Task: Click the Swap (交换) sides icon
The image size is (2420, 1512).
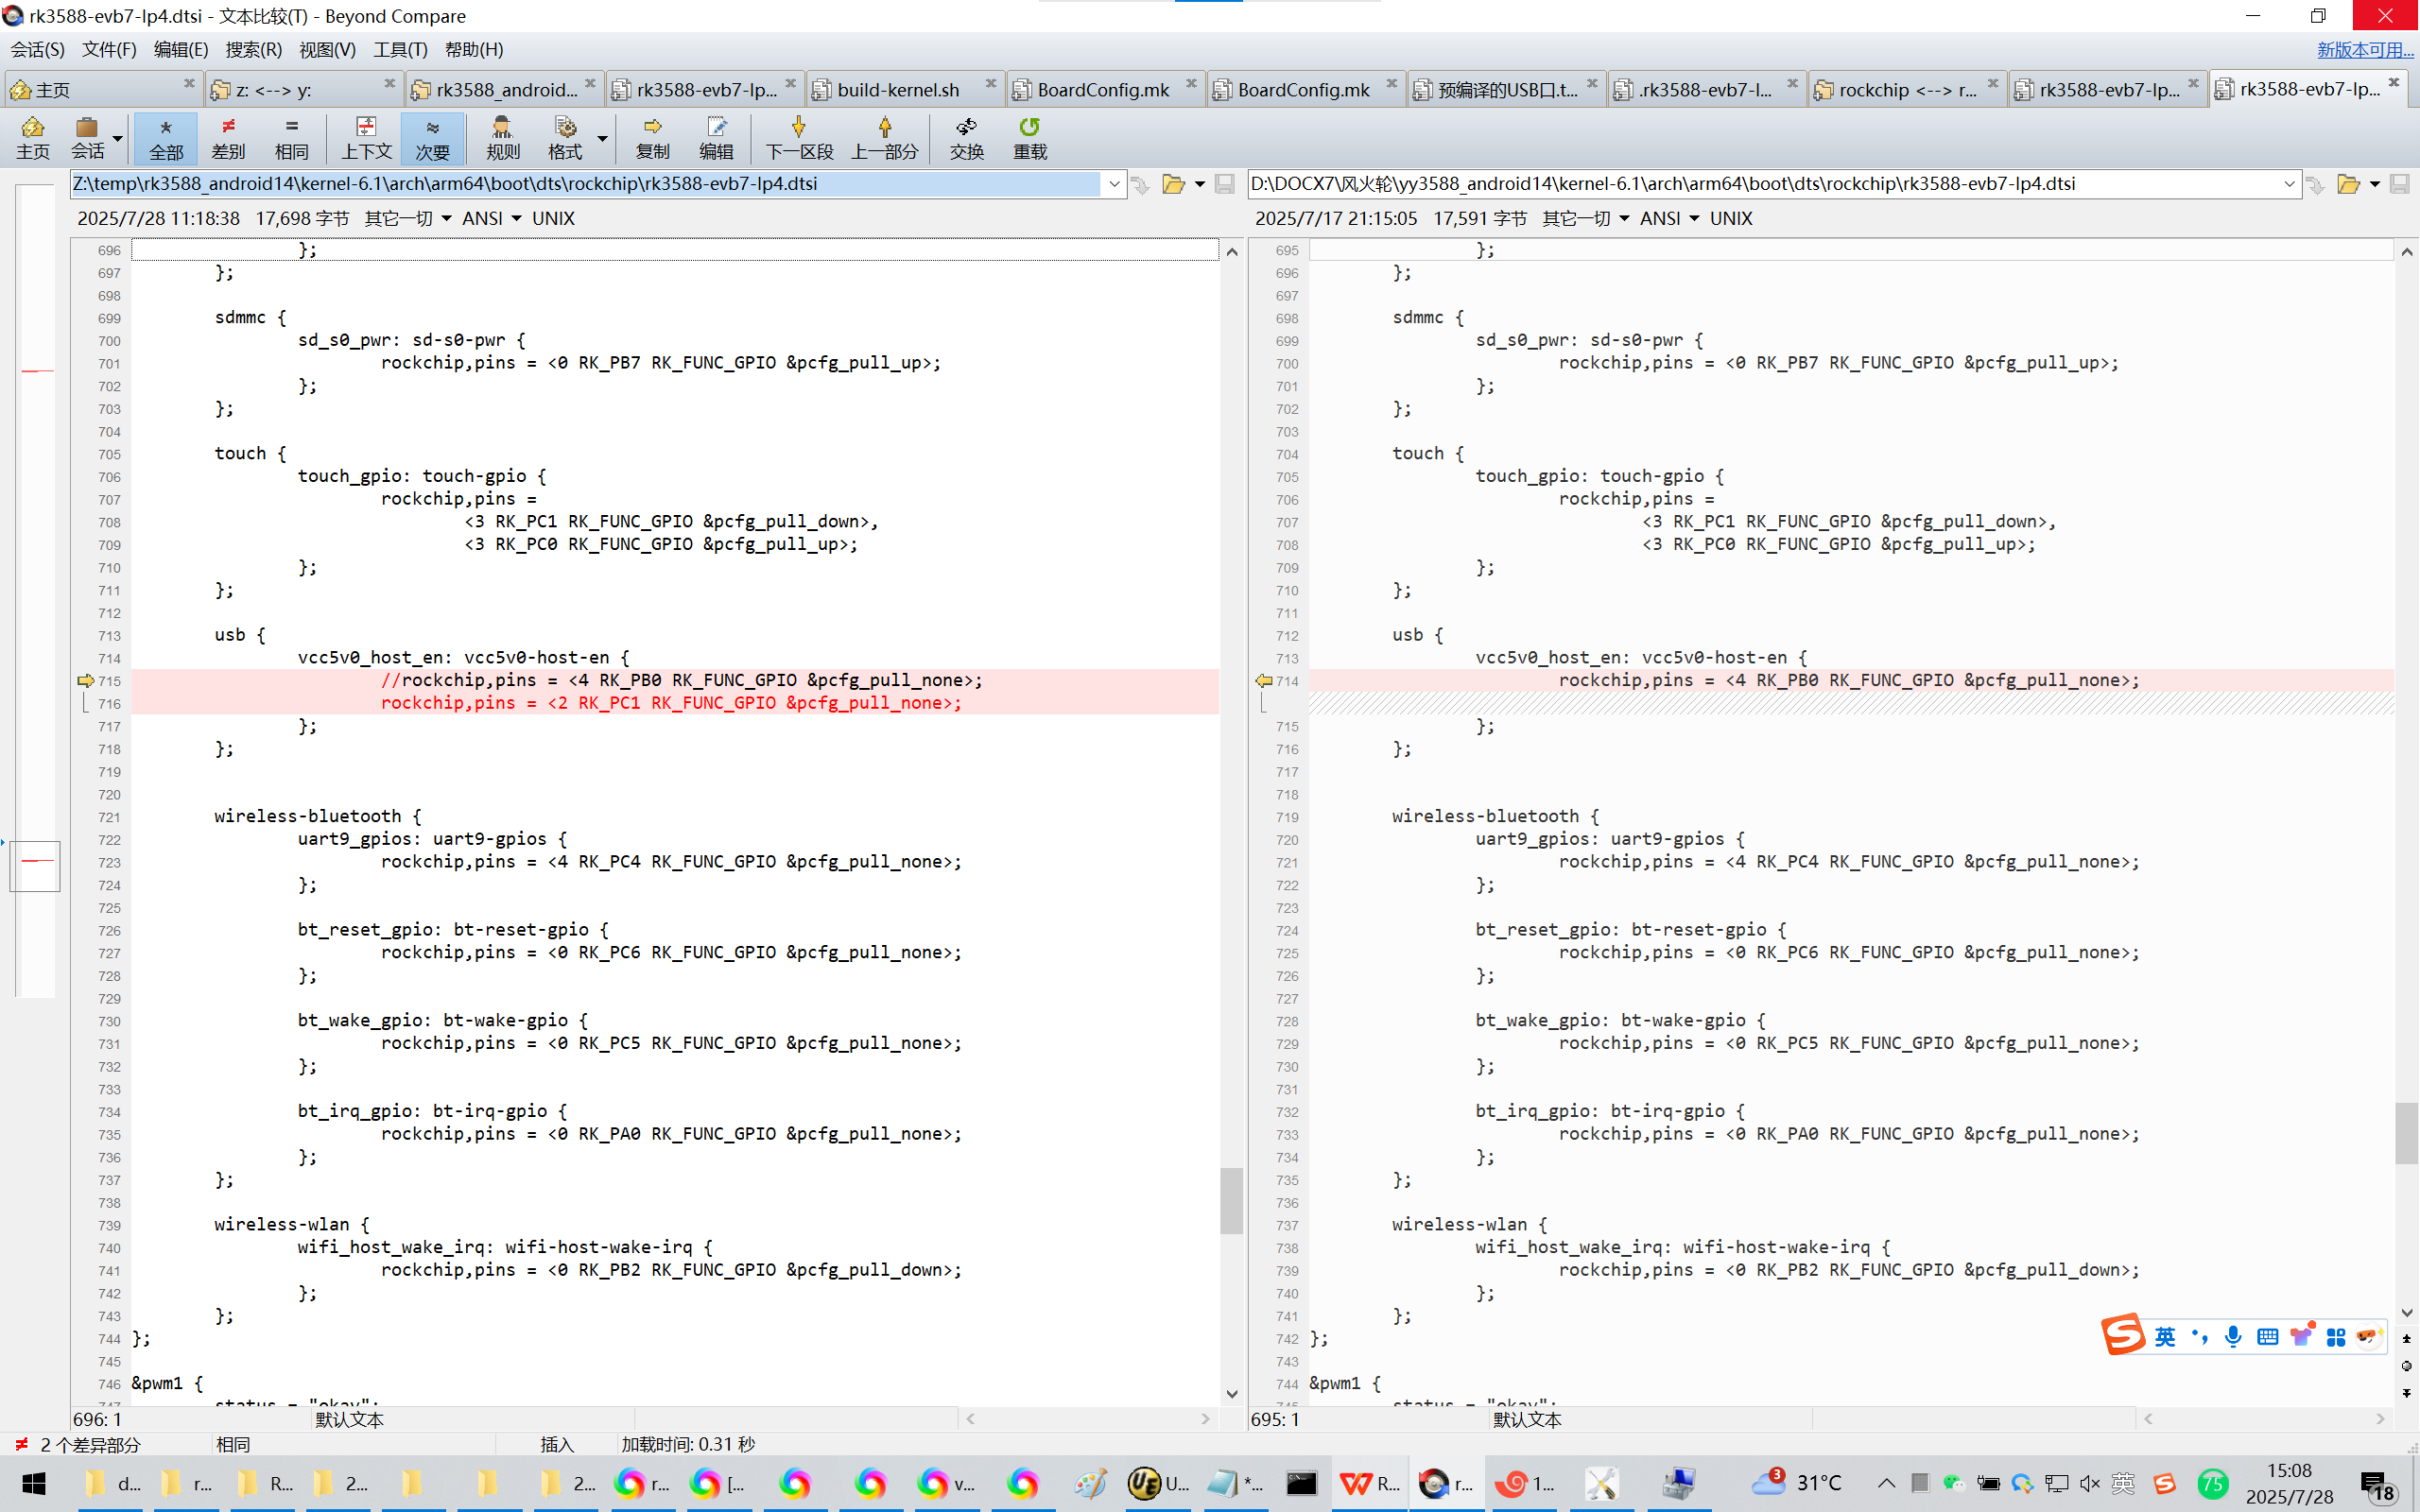Action: [x=966, y=128]
